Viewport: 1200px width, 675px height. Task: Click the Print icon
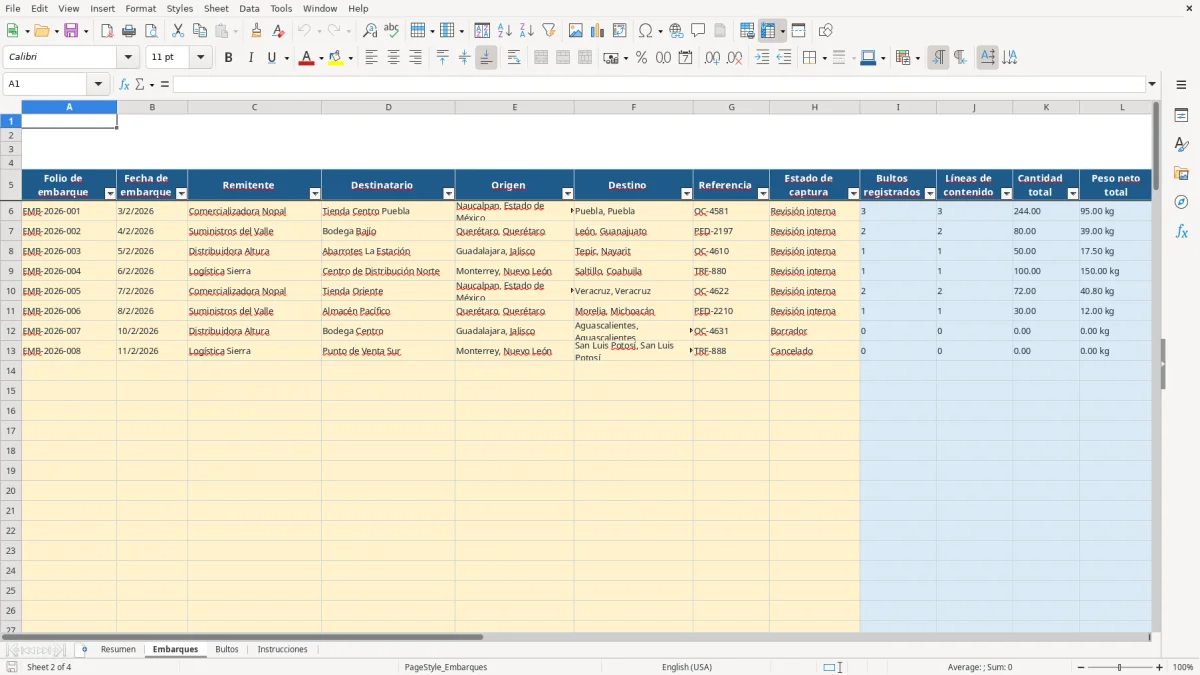click(129, 31)
